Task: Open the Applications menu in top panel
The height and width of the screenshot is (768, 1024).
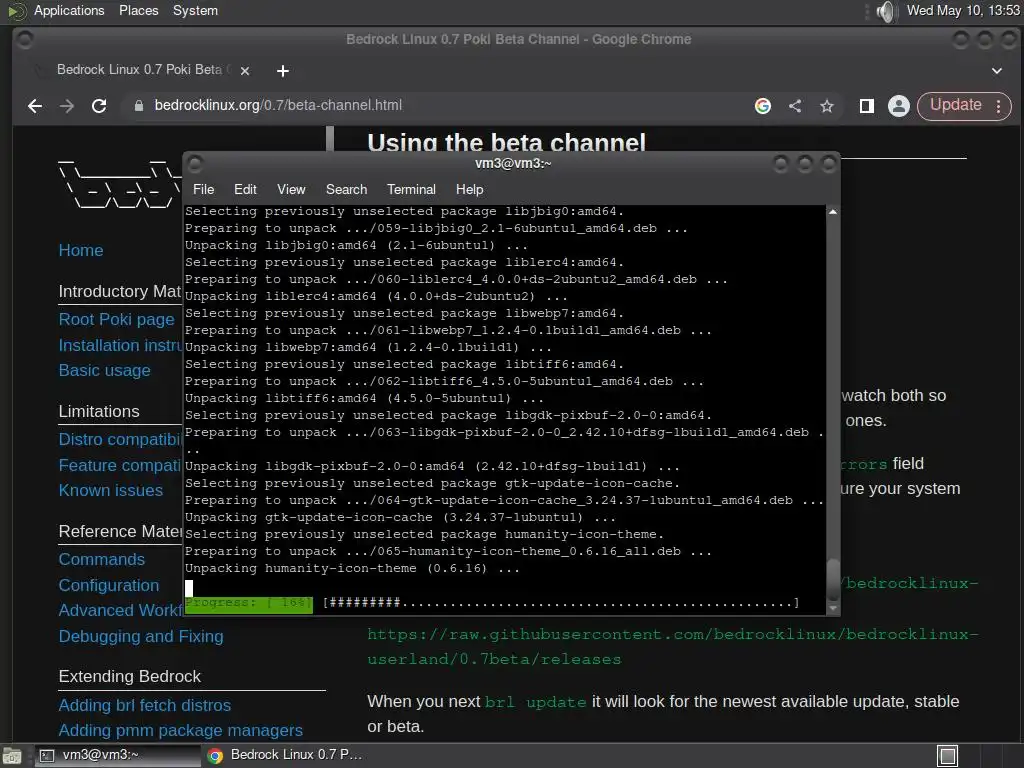Action: 69,10
